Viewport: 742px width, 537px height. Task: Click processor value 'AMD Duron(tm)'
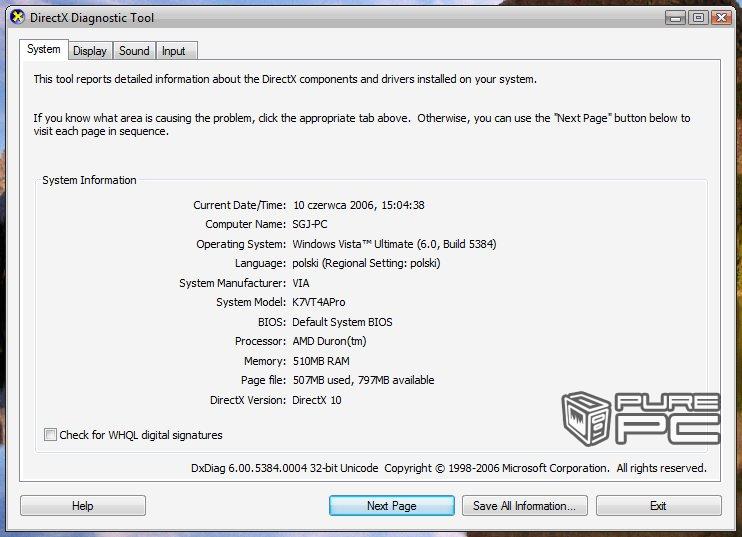click(x=329, y=341)
